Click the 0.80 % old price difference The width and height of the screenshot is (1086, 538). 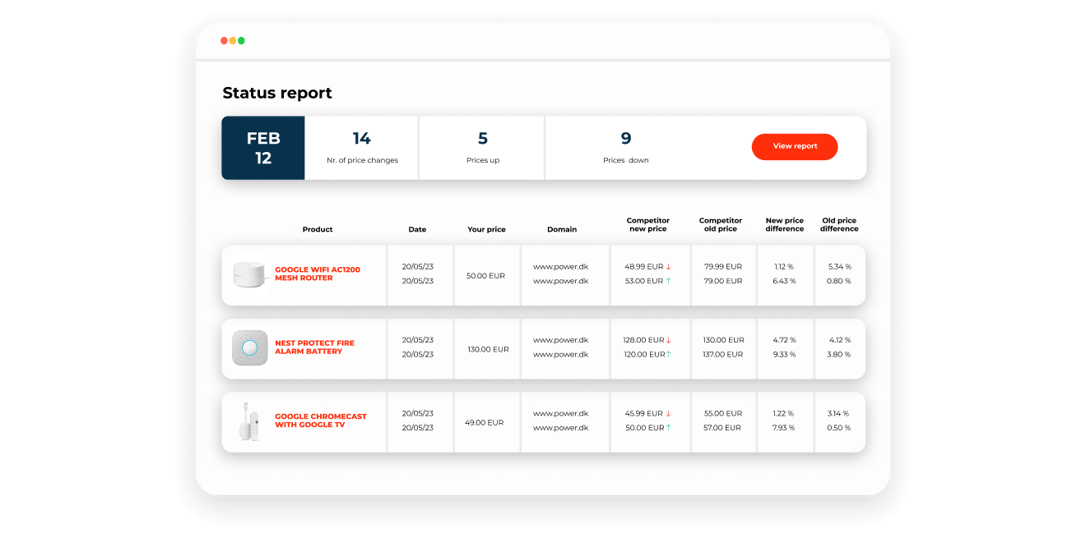pos(839,281)
